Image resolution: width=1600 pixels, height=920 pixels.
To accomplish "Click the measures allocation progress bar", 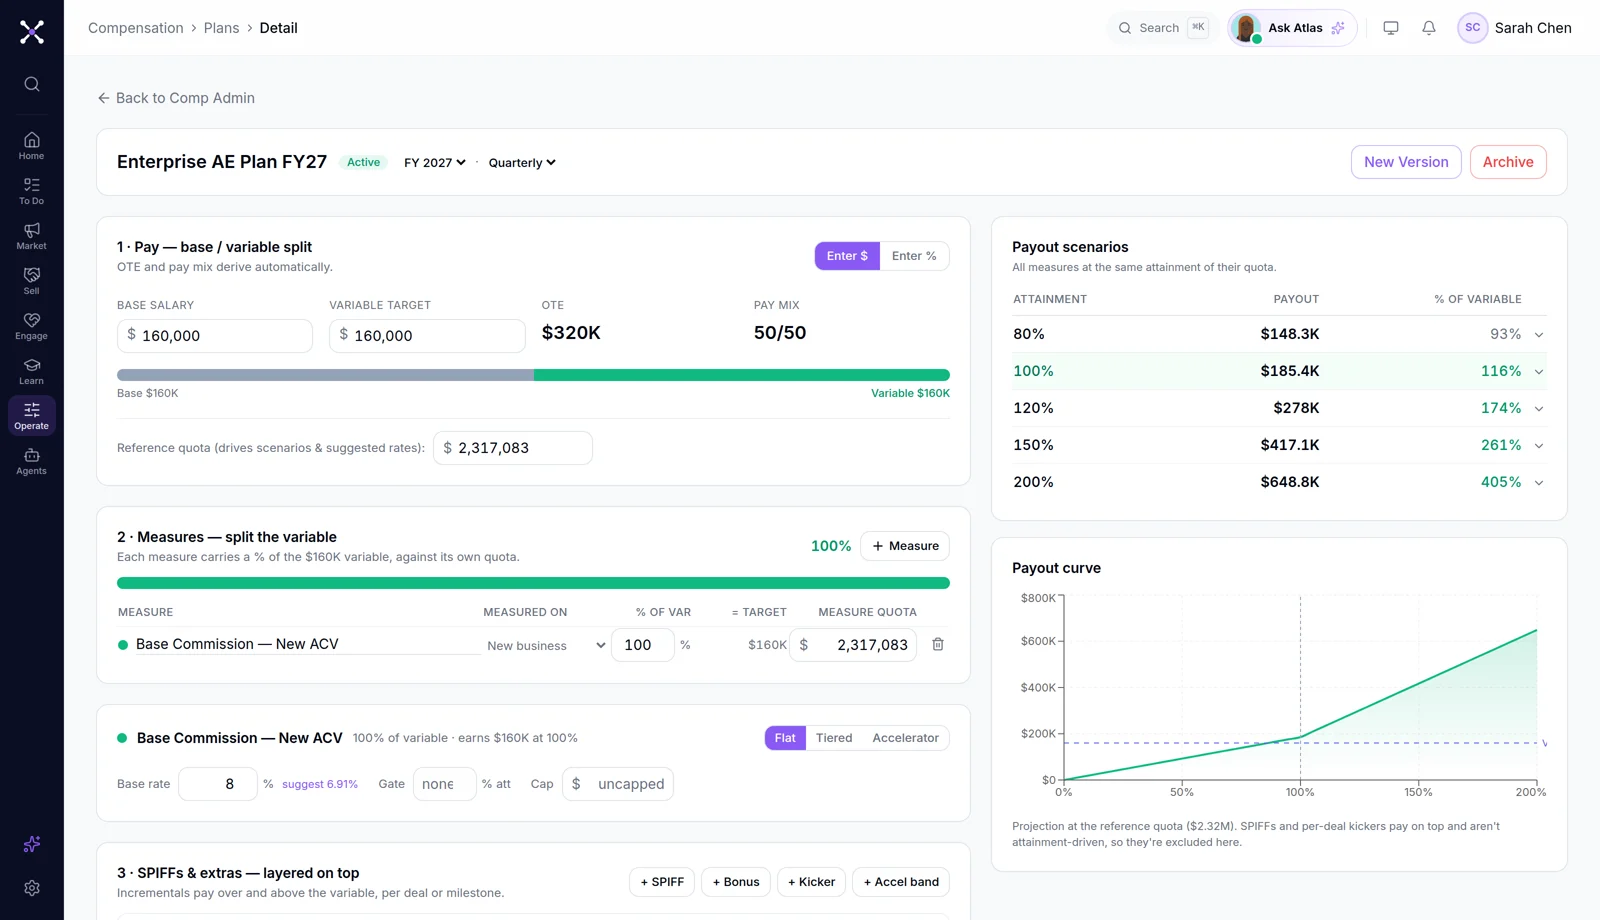I will pyautogui.click(x=533, y=583).
